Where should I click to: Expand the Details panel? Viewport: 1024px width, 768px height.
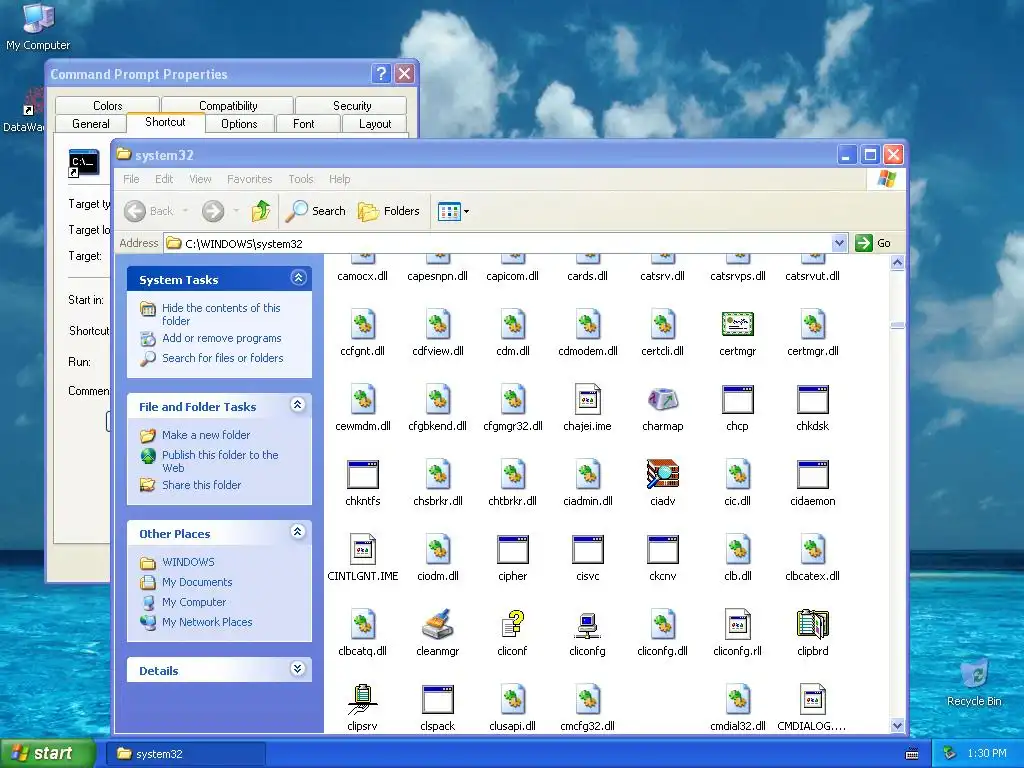click(298, 669)
